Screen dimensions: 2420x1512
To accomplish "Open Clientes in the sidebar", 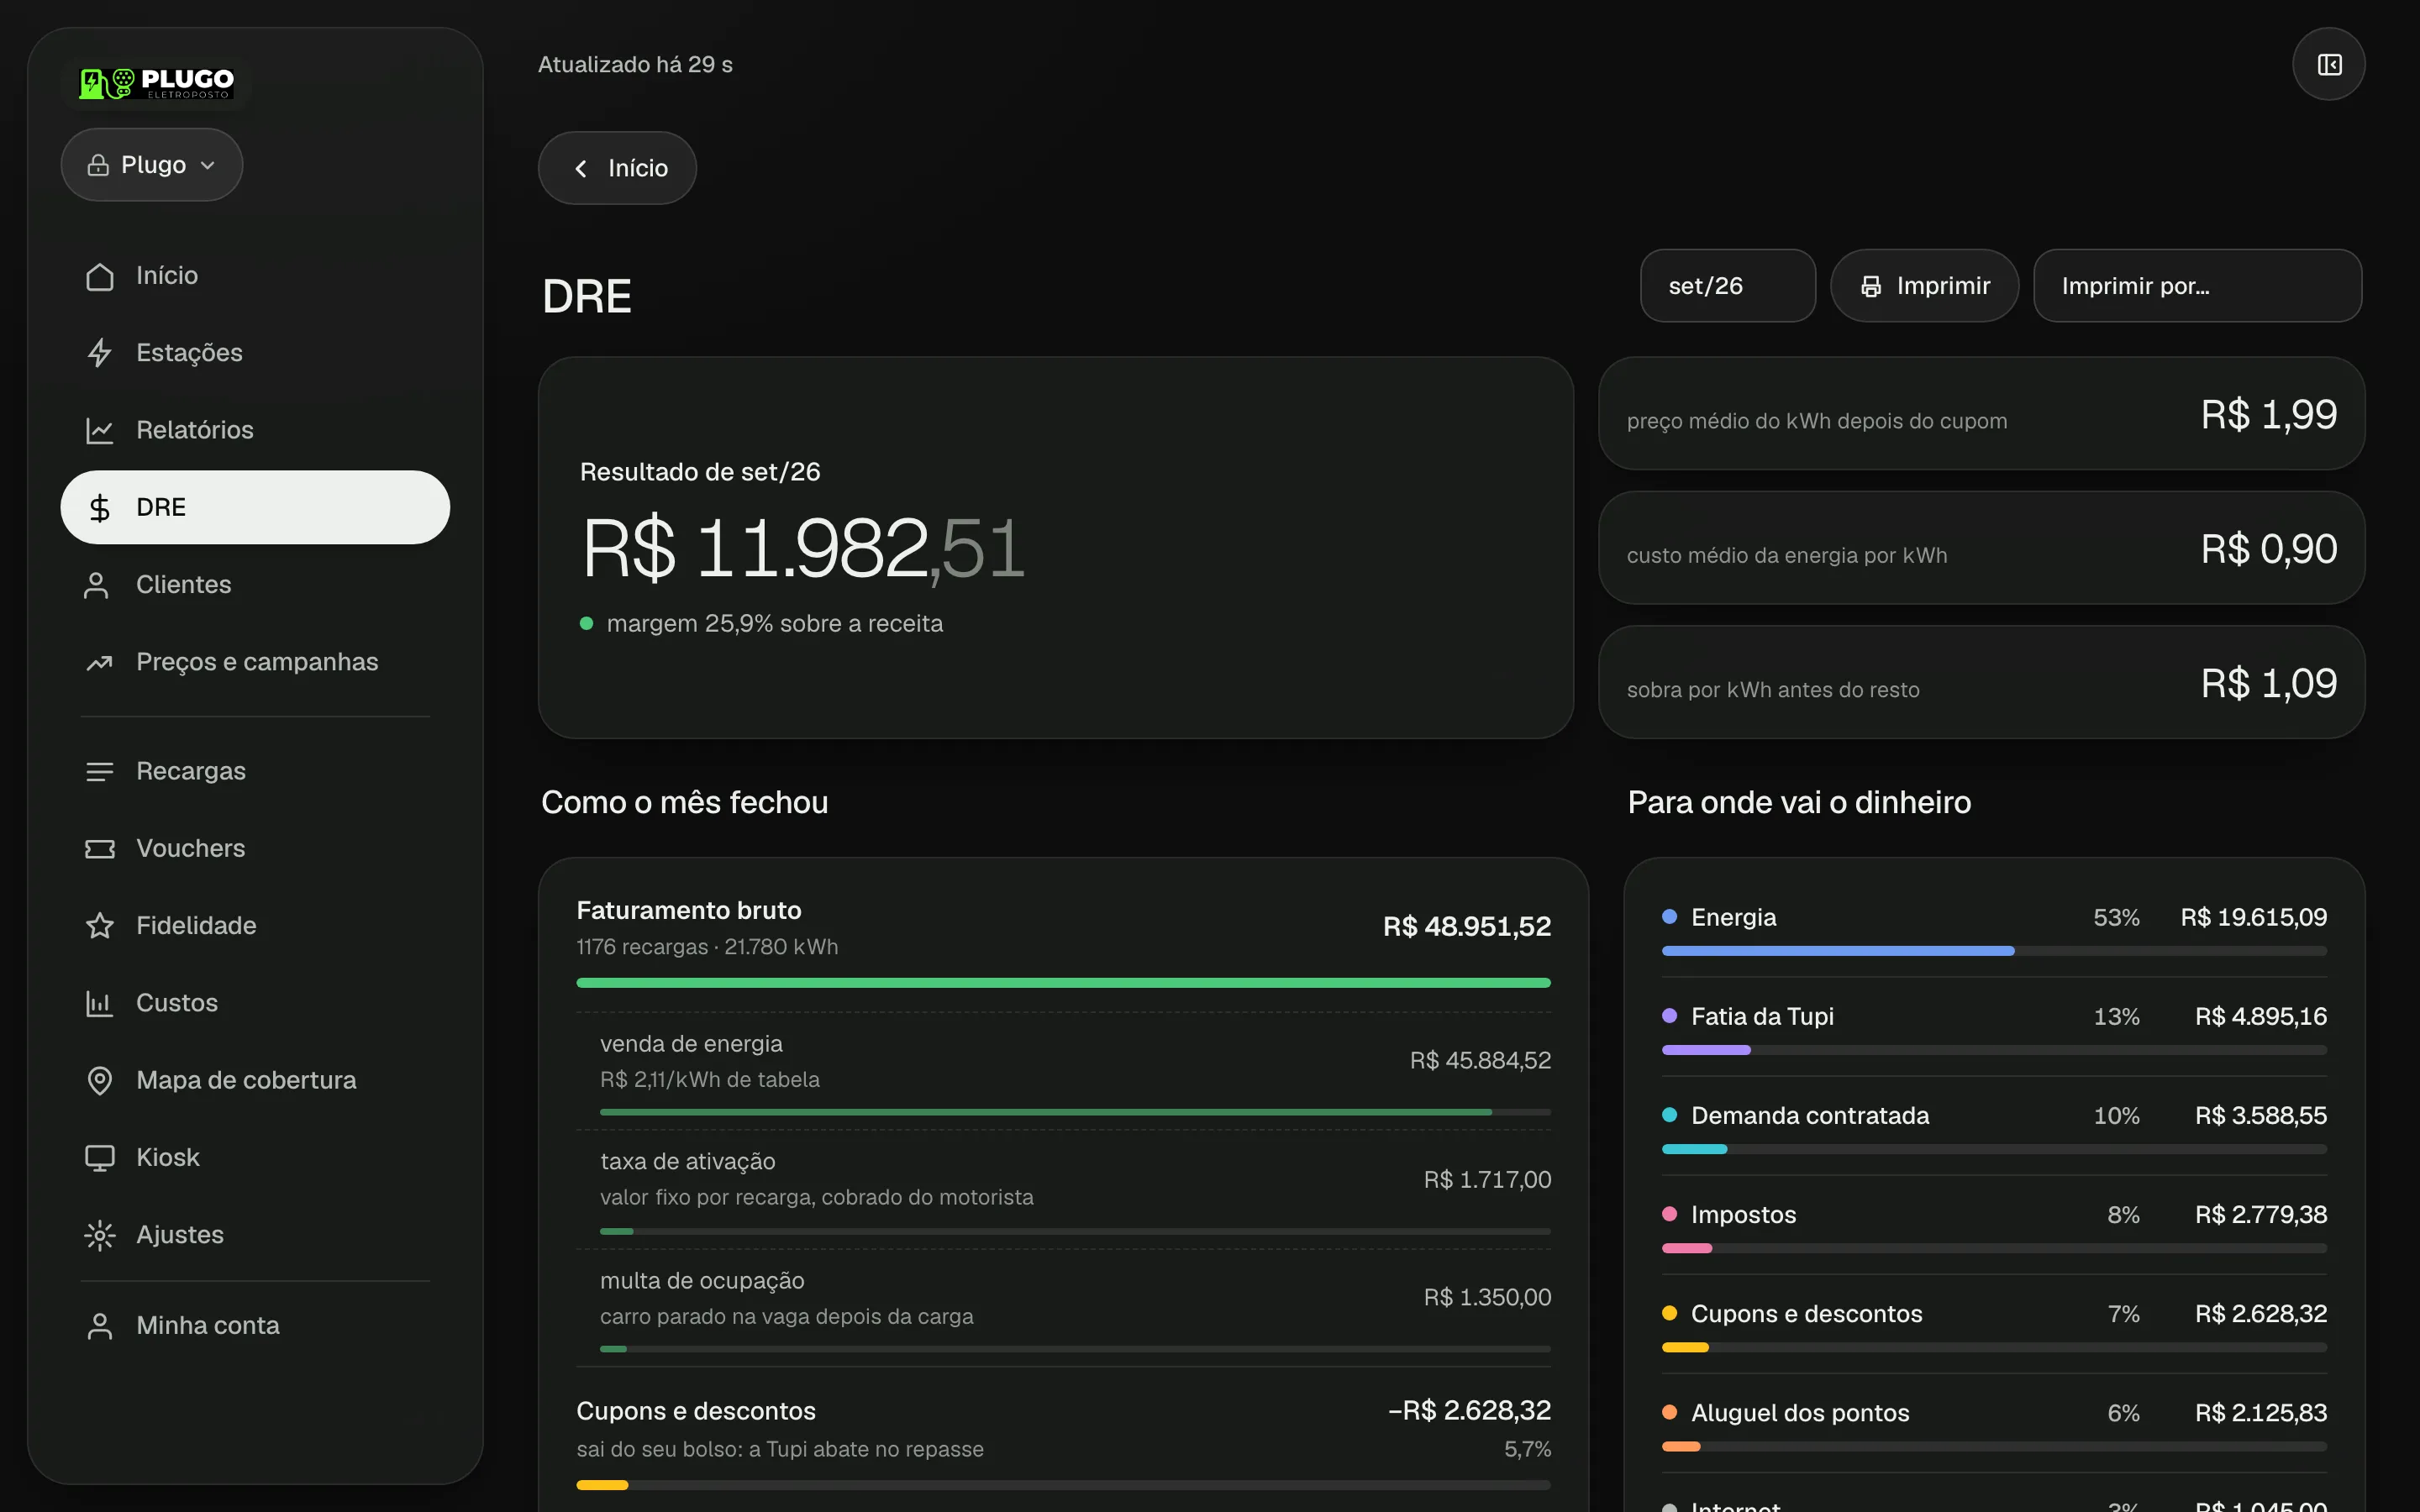I will point(255,585).
